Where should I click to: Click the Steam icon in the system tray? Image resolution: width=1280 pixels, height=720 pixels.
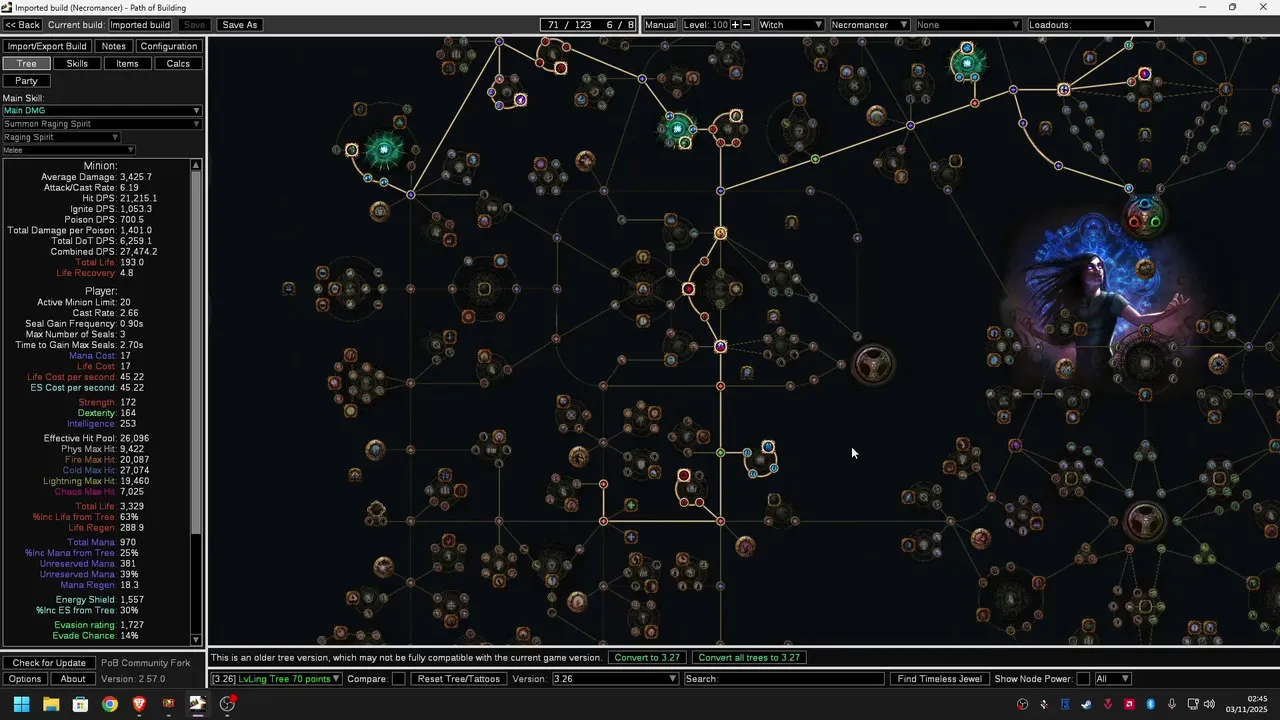click(1086, 704)
